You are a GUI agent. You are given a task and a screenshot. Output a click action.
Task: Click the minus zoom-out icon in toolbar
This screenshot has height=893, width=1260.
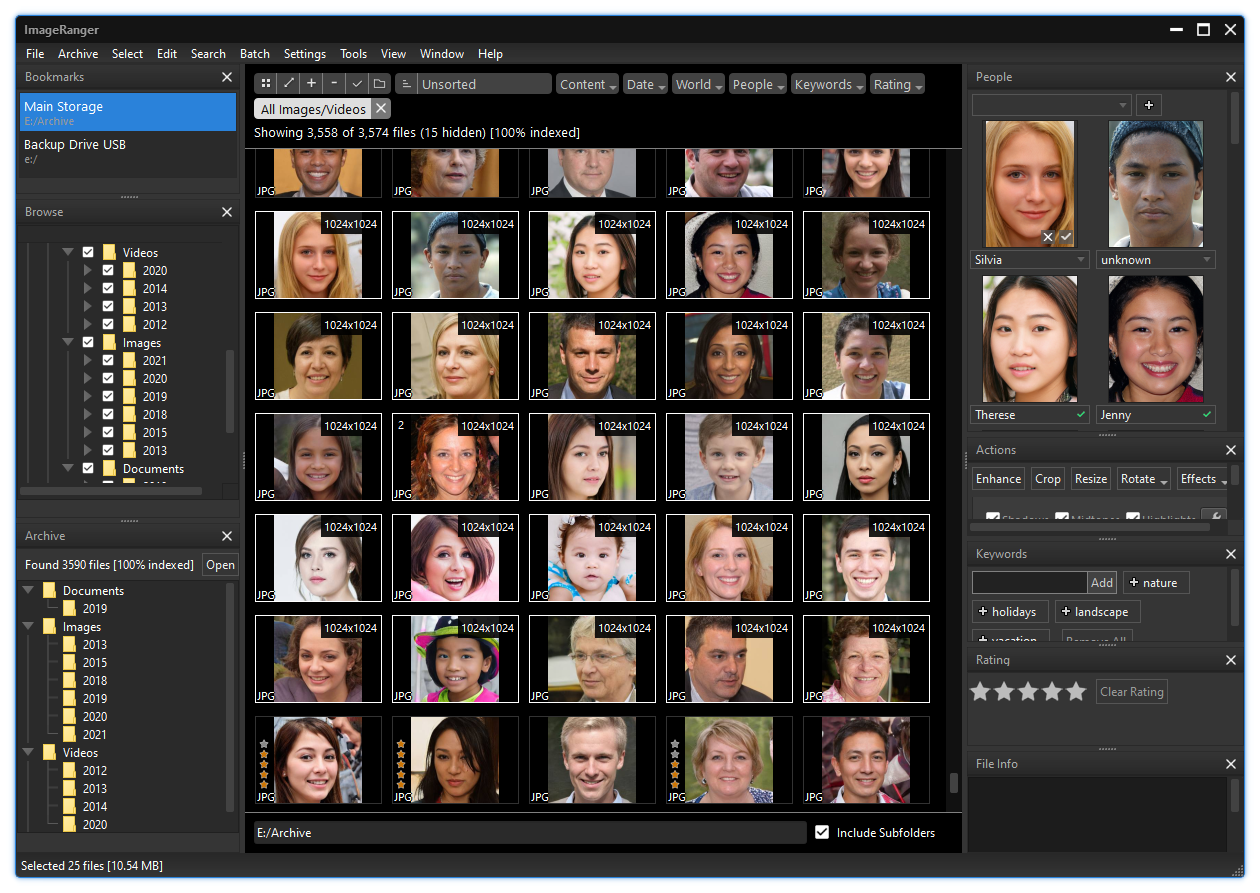point(334,84)
